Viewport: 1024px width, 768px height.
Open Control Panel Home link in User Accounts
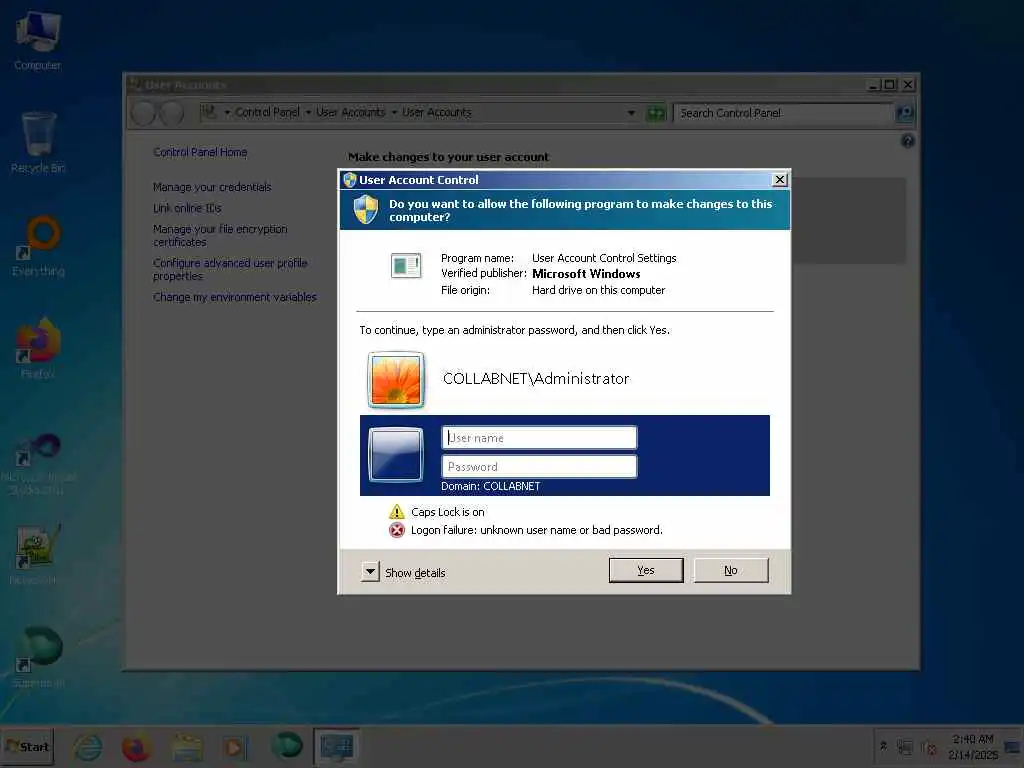[x=200, y=152]
